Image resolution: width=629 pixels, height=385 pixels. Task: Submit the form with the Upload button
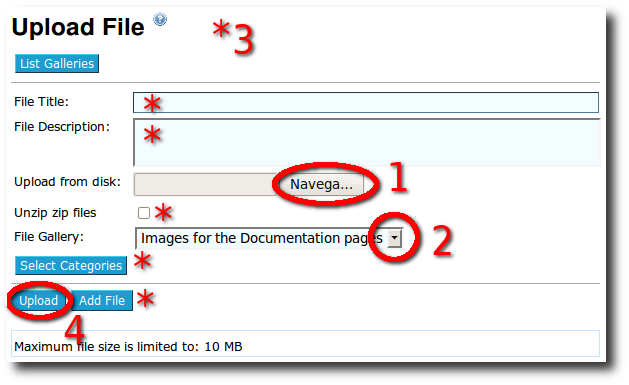39,301
